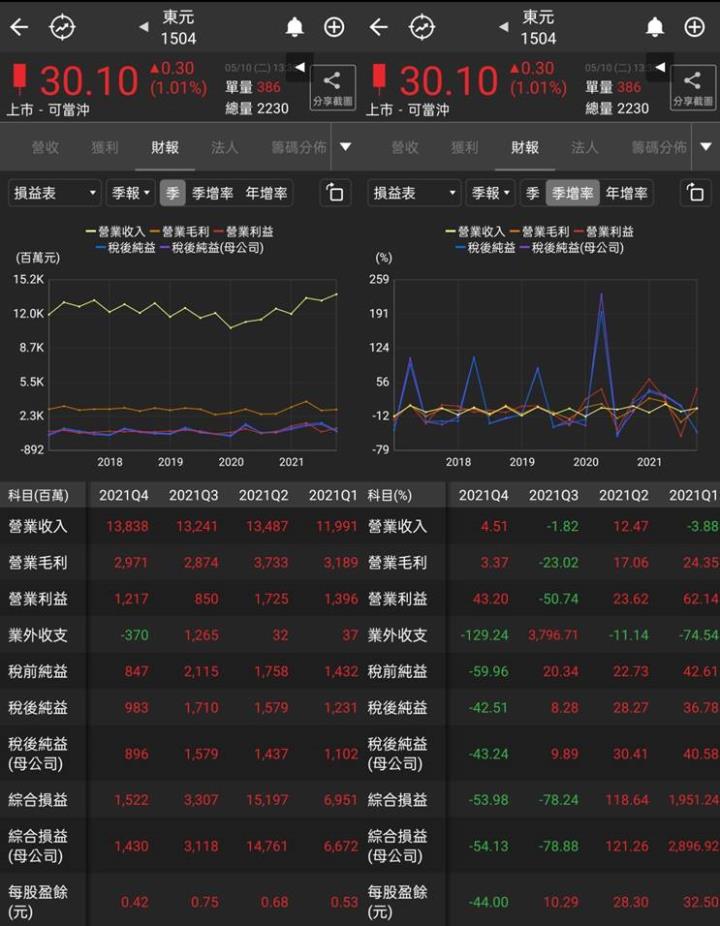The image size is (720, 926).
Task: Tap 營業收入 value 13,838
Action: [x=127, y=526]
